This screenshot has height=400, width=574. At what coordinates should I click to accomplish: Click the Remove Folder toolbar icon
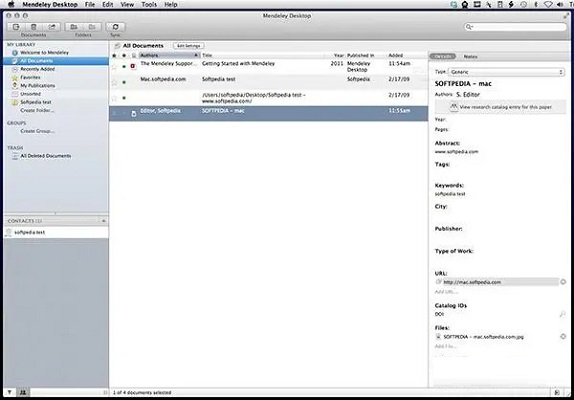pyautogui.click(x=92, y=27)
